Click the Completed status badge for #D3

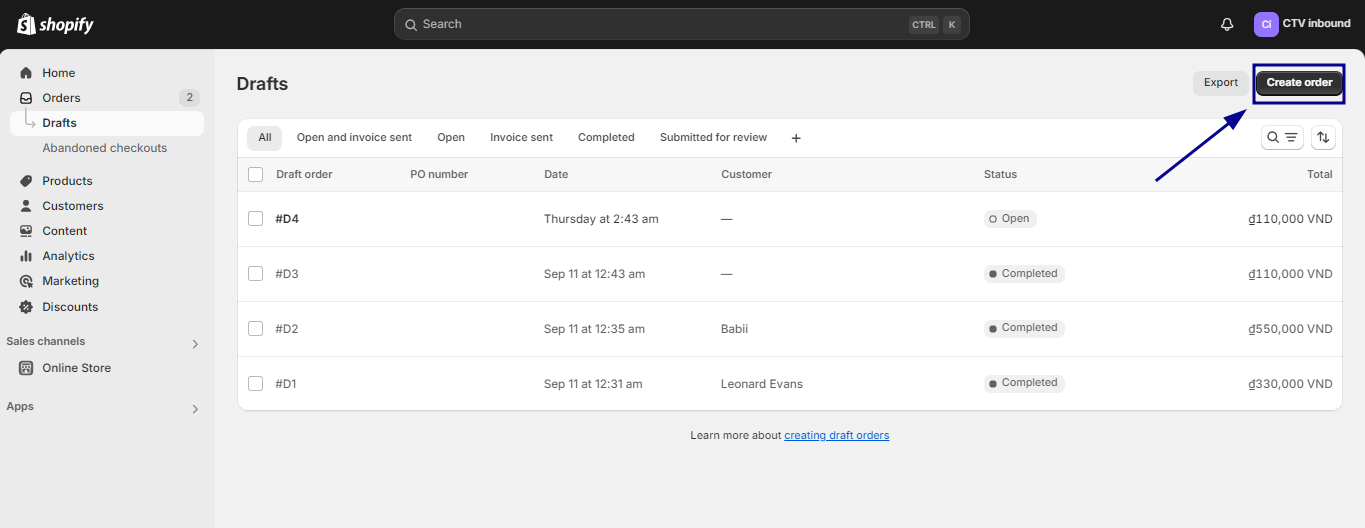click(x=1024, y=274)
